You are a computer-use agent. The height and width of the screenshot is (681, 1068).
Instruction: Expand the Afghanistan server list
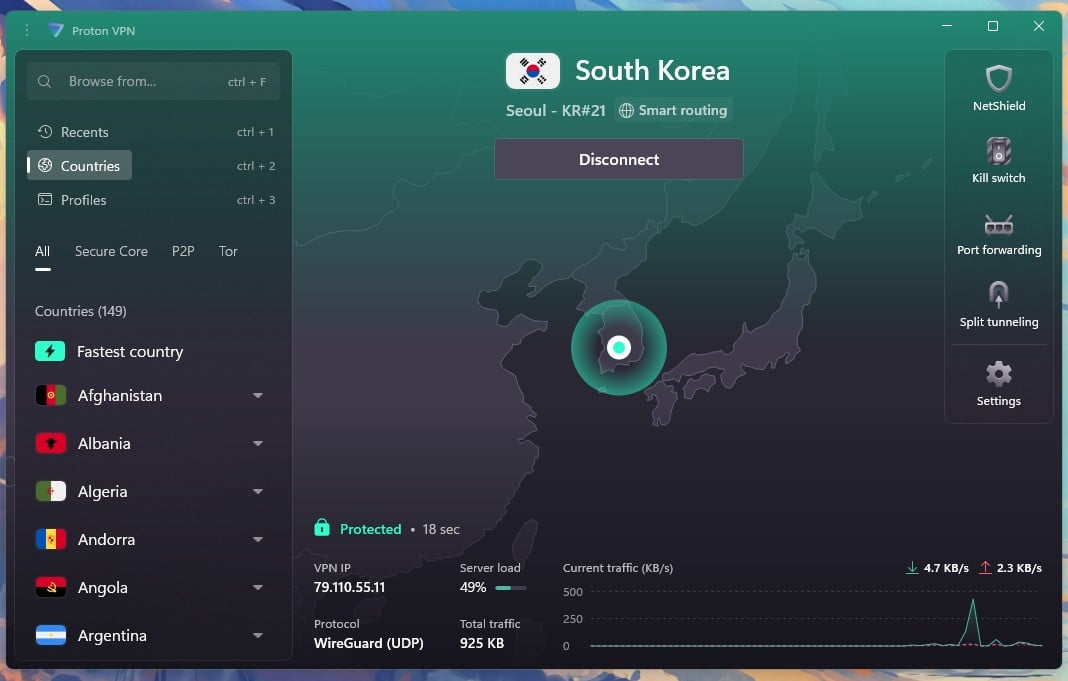point(258,395)
